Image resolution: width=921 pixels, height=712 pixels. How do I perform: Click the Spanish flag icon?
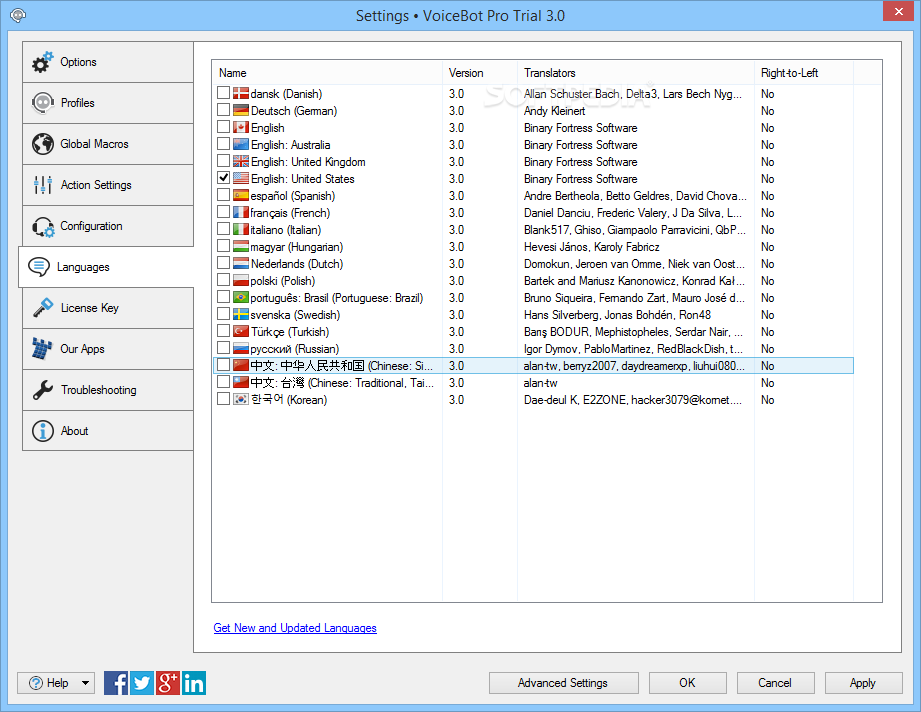(x=241, y=196)
